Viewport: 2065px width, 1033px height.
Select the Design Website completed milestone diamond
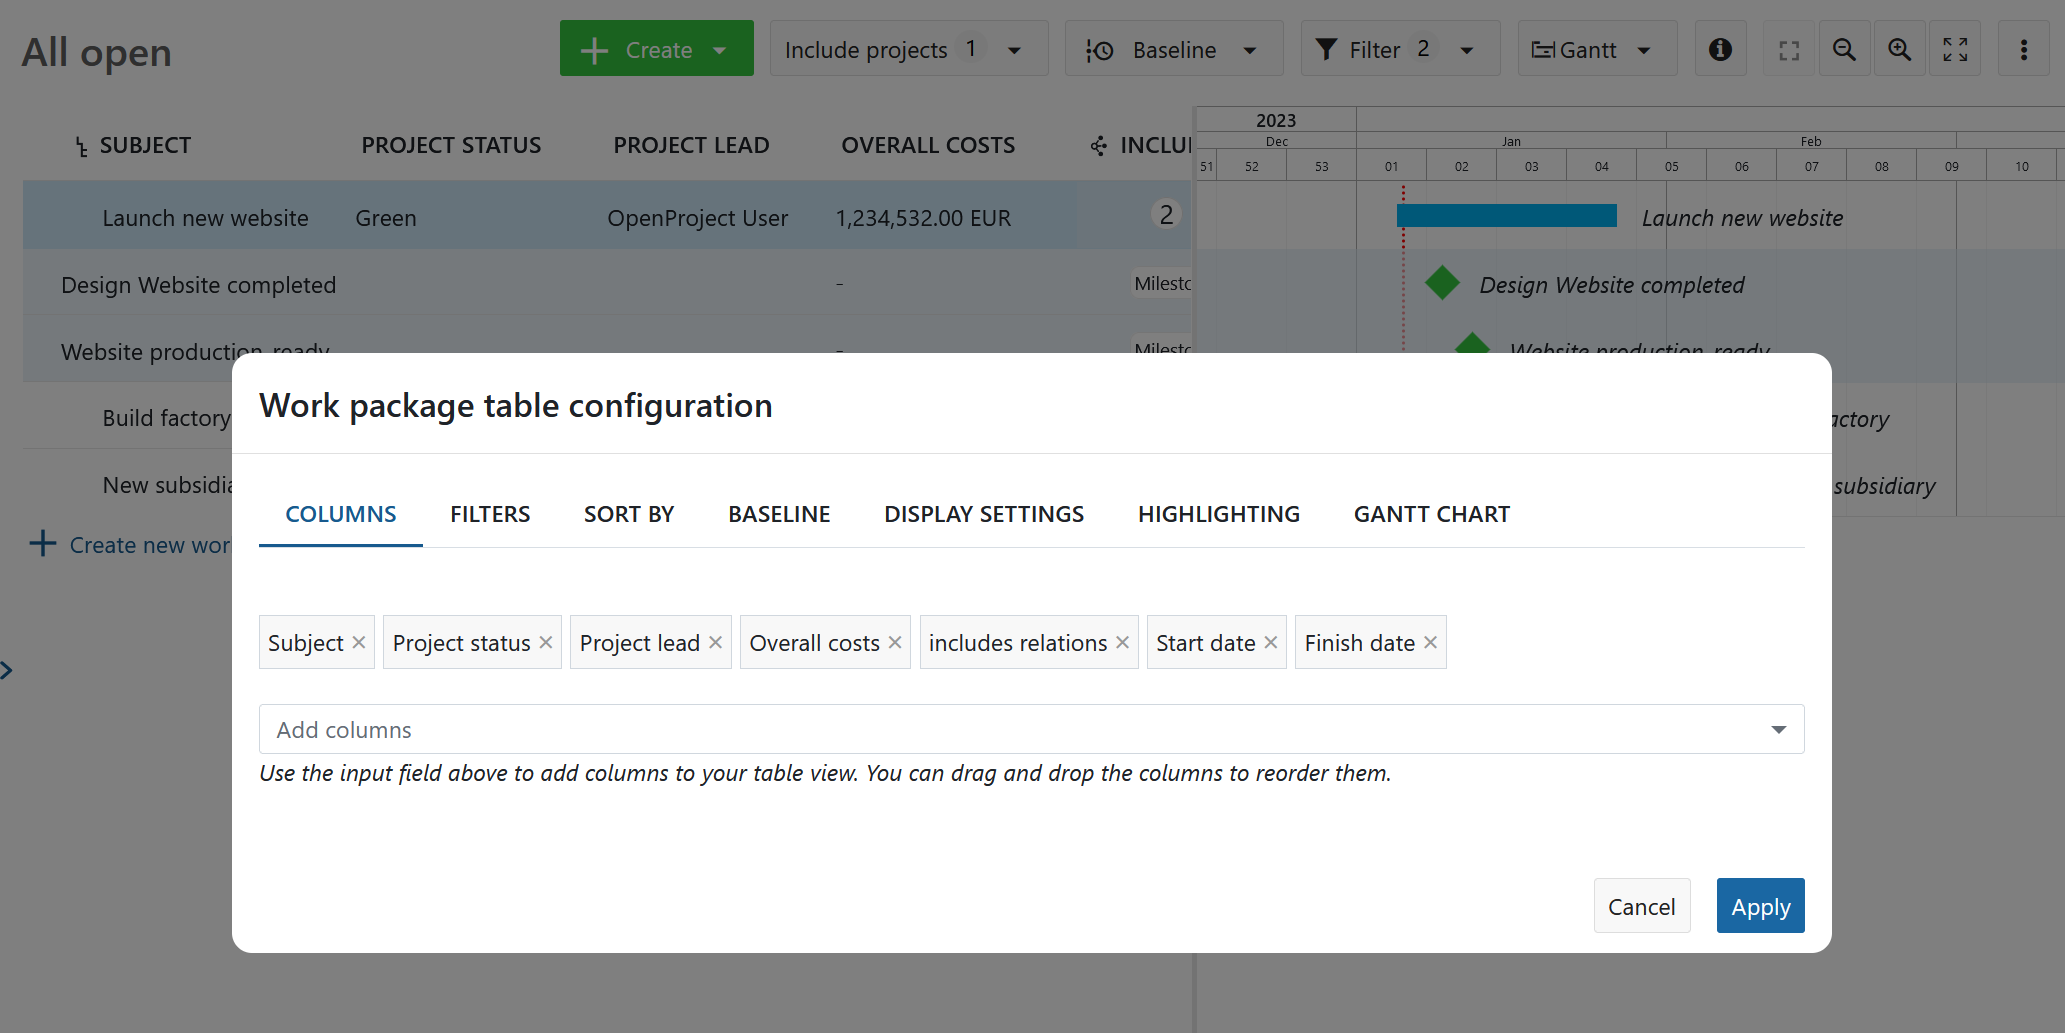pyautogui.click(x=1441, y=283)
